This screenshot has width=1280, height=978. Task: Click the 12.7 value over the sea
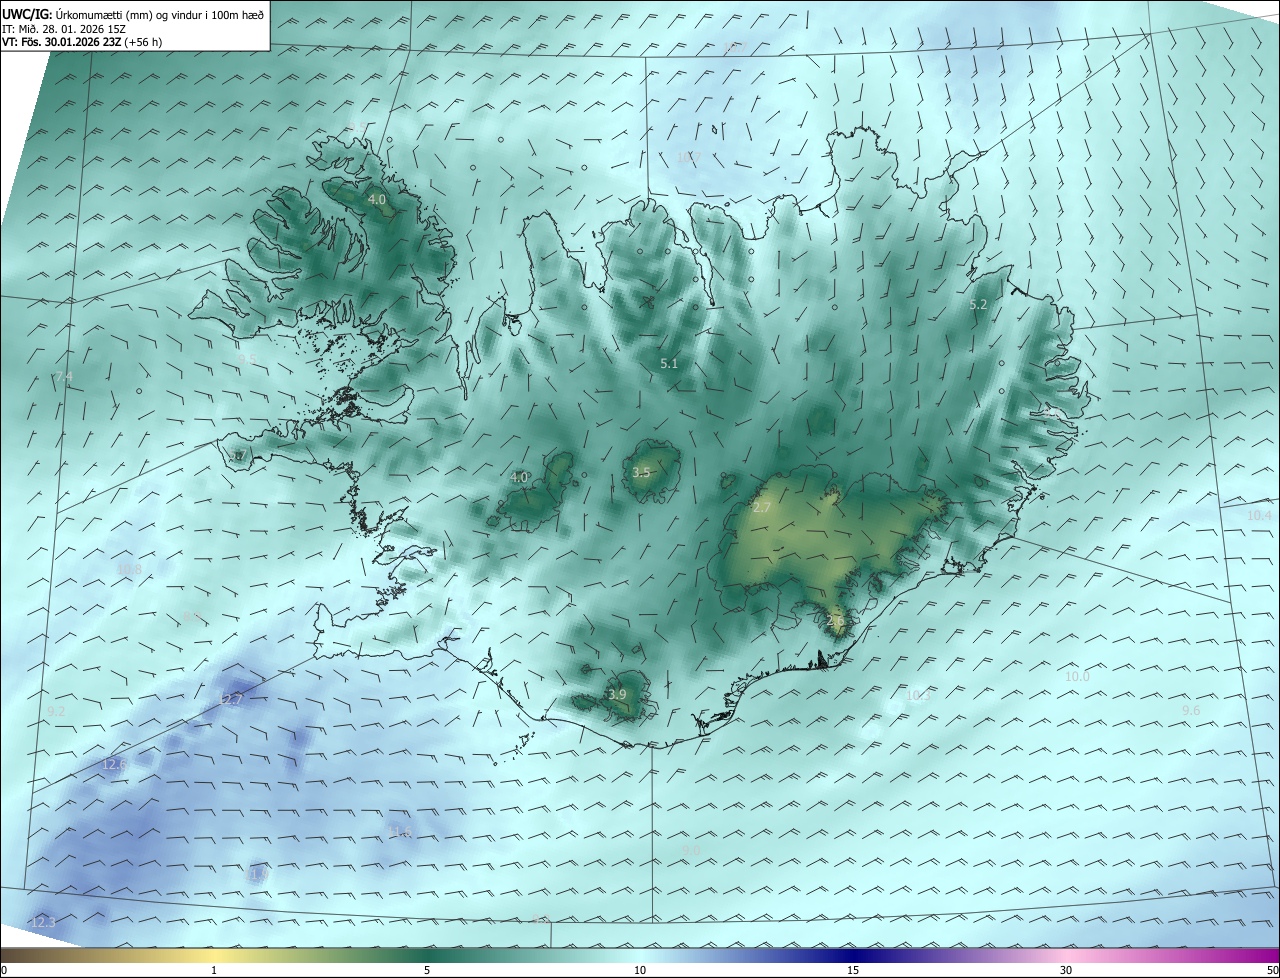pos(231,699)
